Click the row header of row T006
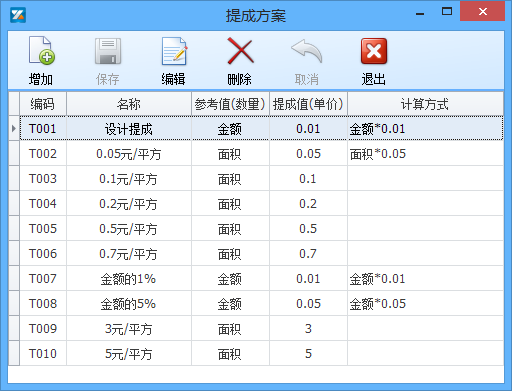Viewport: 512px width, 391px height. (x=14, y=253)
